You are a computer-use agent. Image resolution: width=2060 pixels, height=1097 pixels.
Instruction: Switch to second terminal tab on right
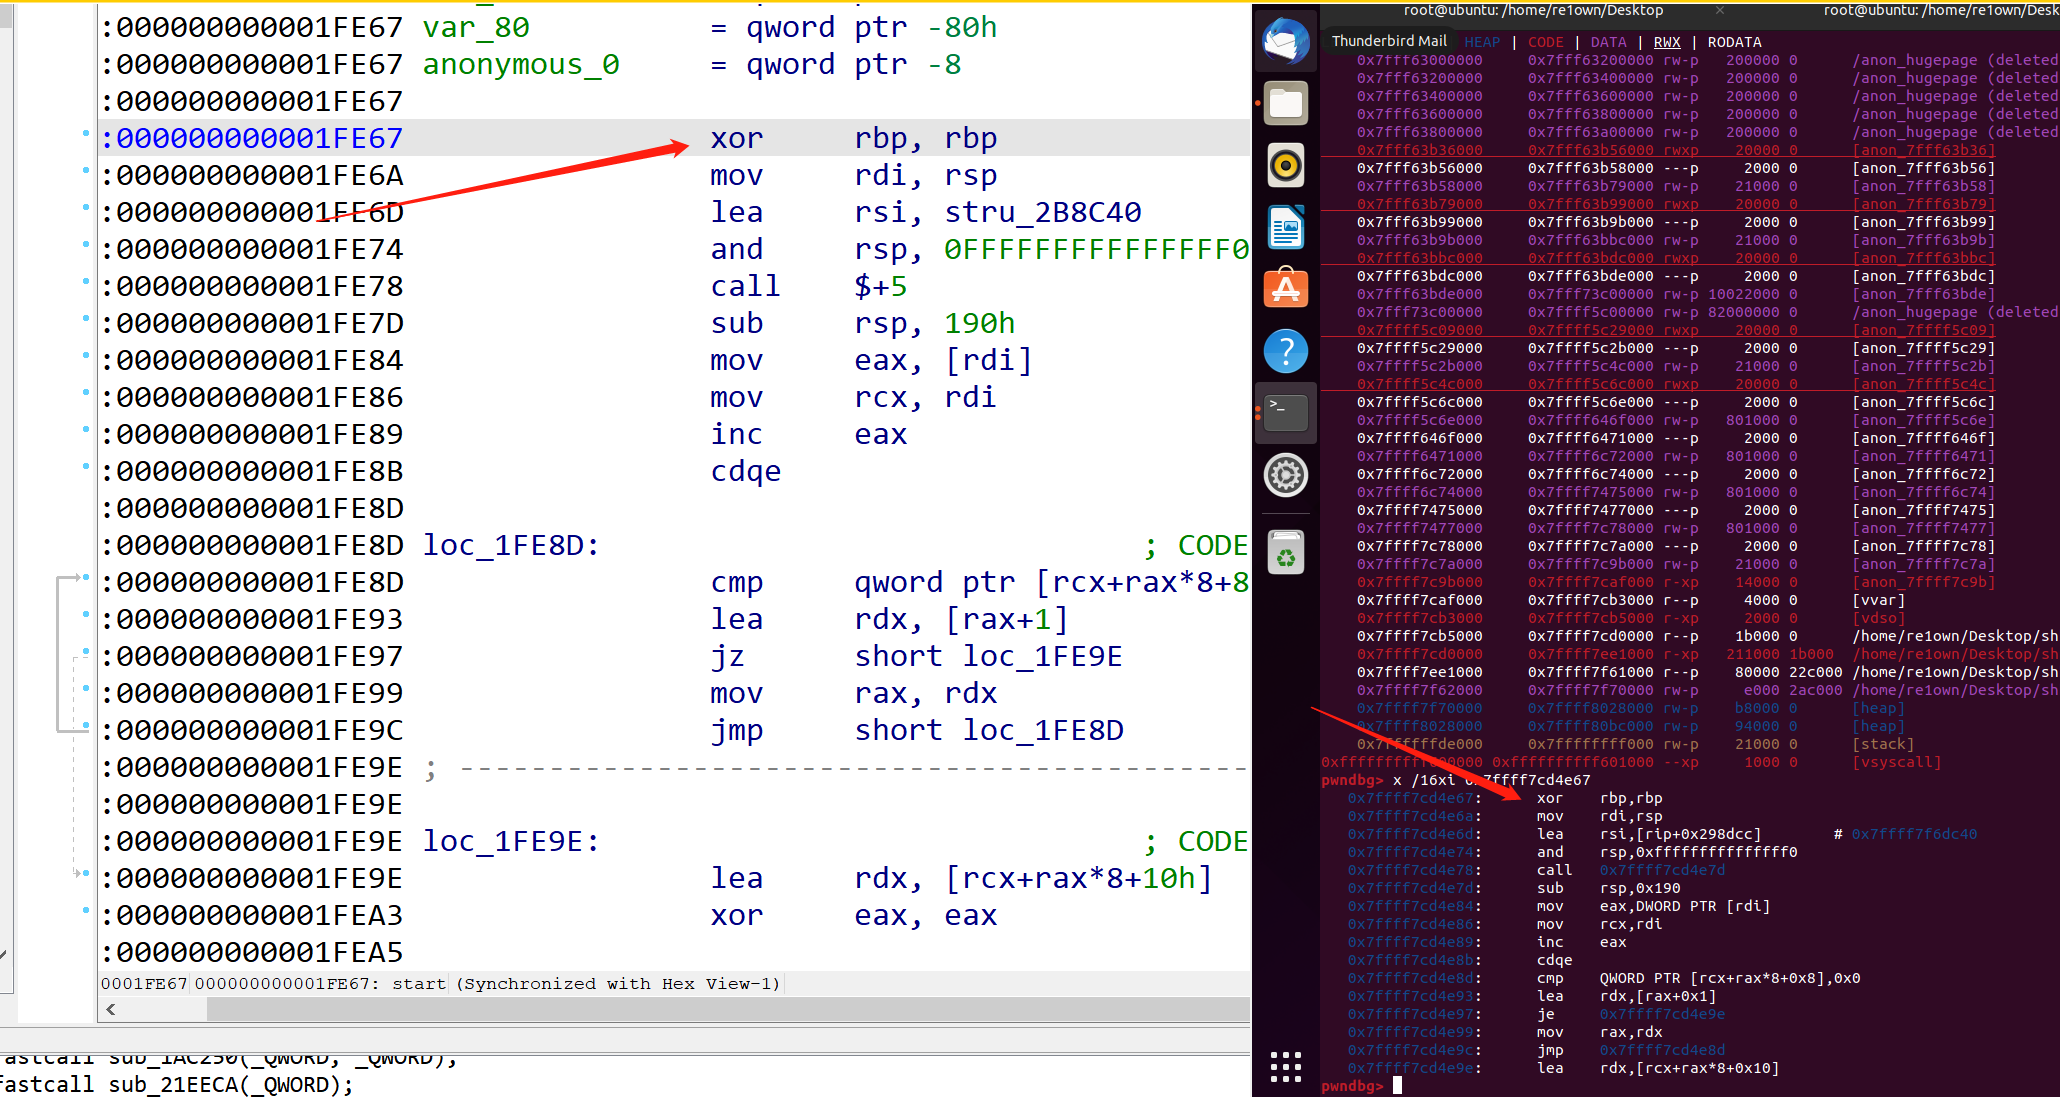[x=1940, y=10]
